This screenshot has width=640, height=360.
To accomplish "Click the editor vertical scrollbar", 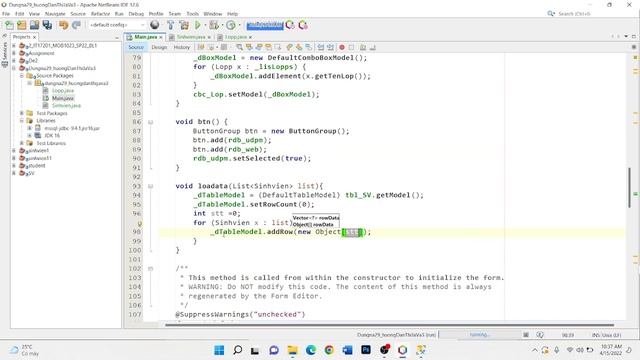I will (x=629, y=187).
